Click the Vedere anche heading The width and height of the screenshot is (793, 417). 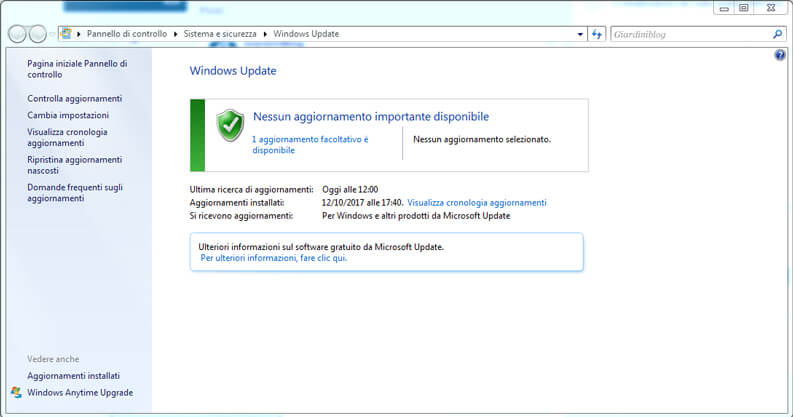point(53,359)
